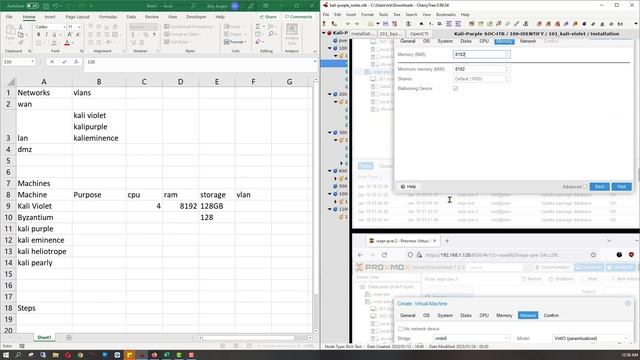The image size is (640, 360).
Task: Toggle Italic formatting in Excel ribbon
Action: click(x=46, y=35)
